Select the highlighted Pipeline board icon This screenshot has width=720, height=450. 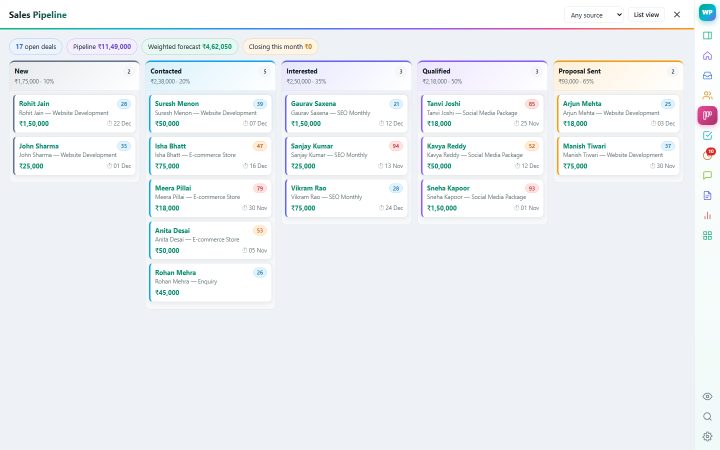707,115
